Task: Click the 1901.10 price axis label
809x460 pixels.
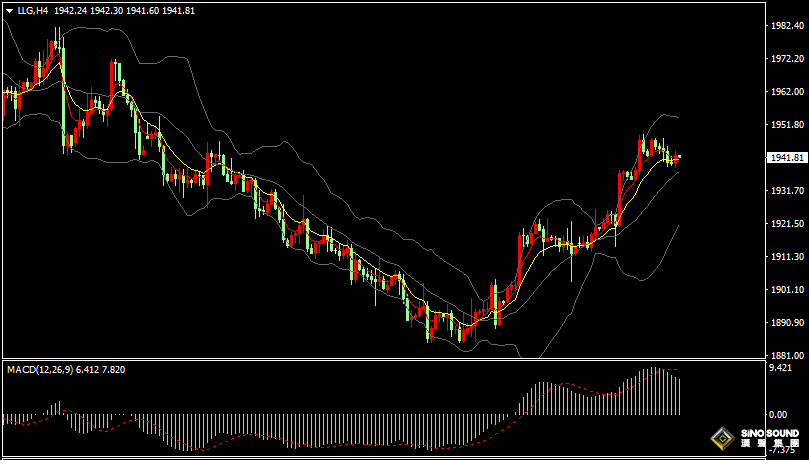Action: pyautogui.click(x=785, y=290)
